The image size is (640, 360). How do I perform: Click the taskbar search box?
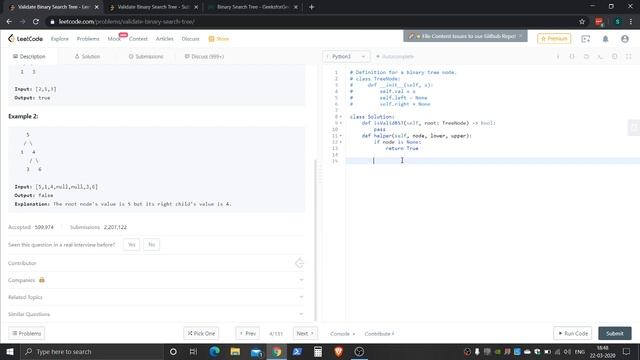91,351
